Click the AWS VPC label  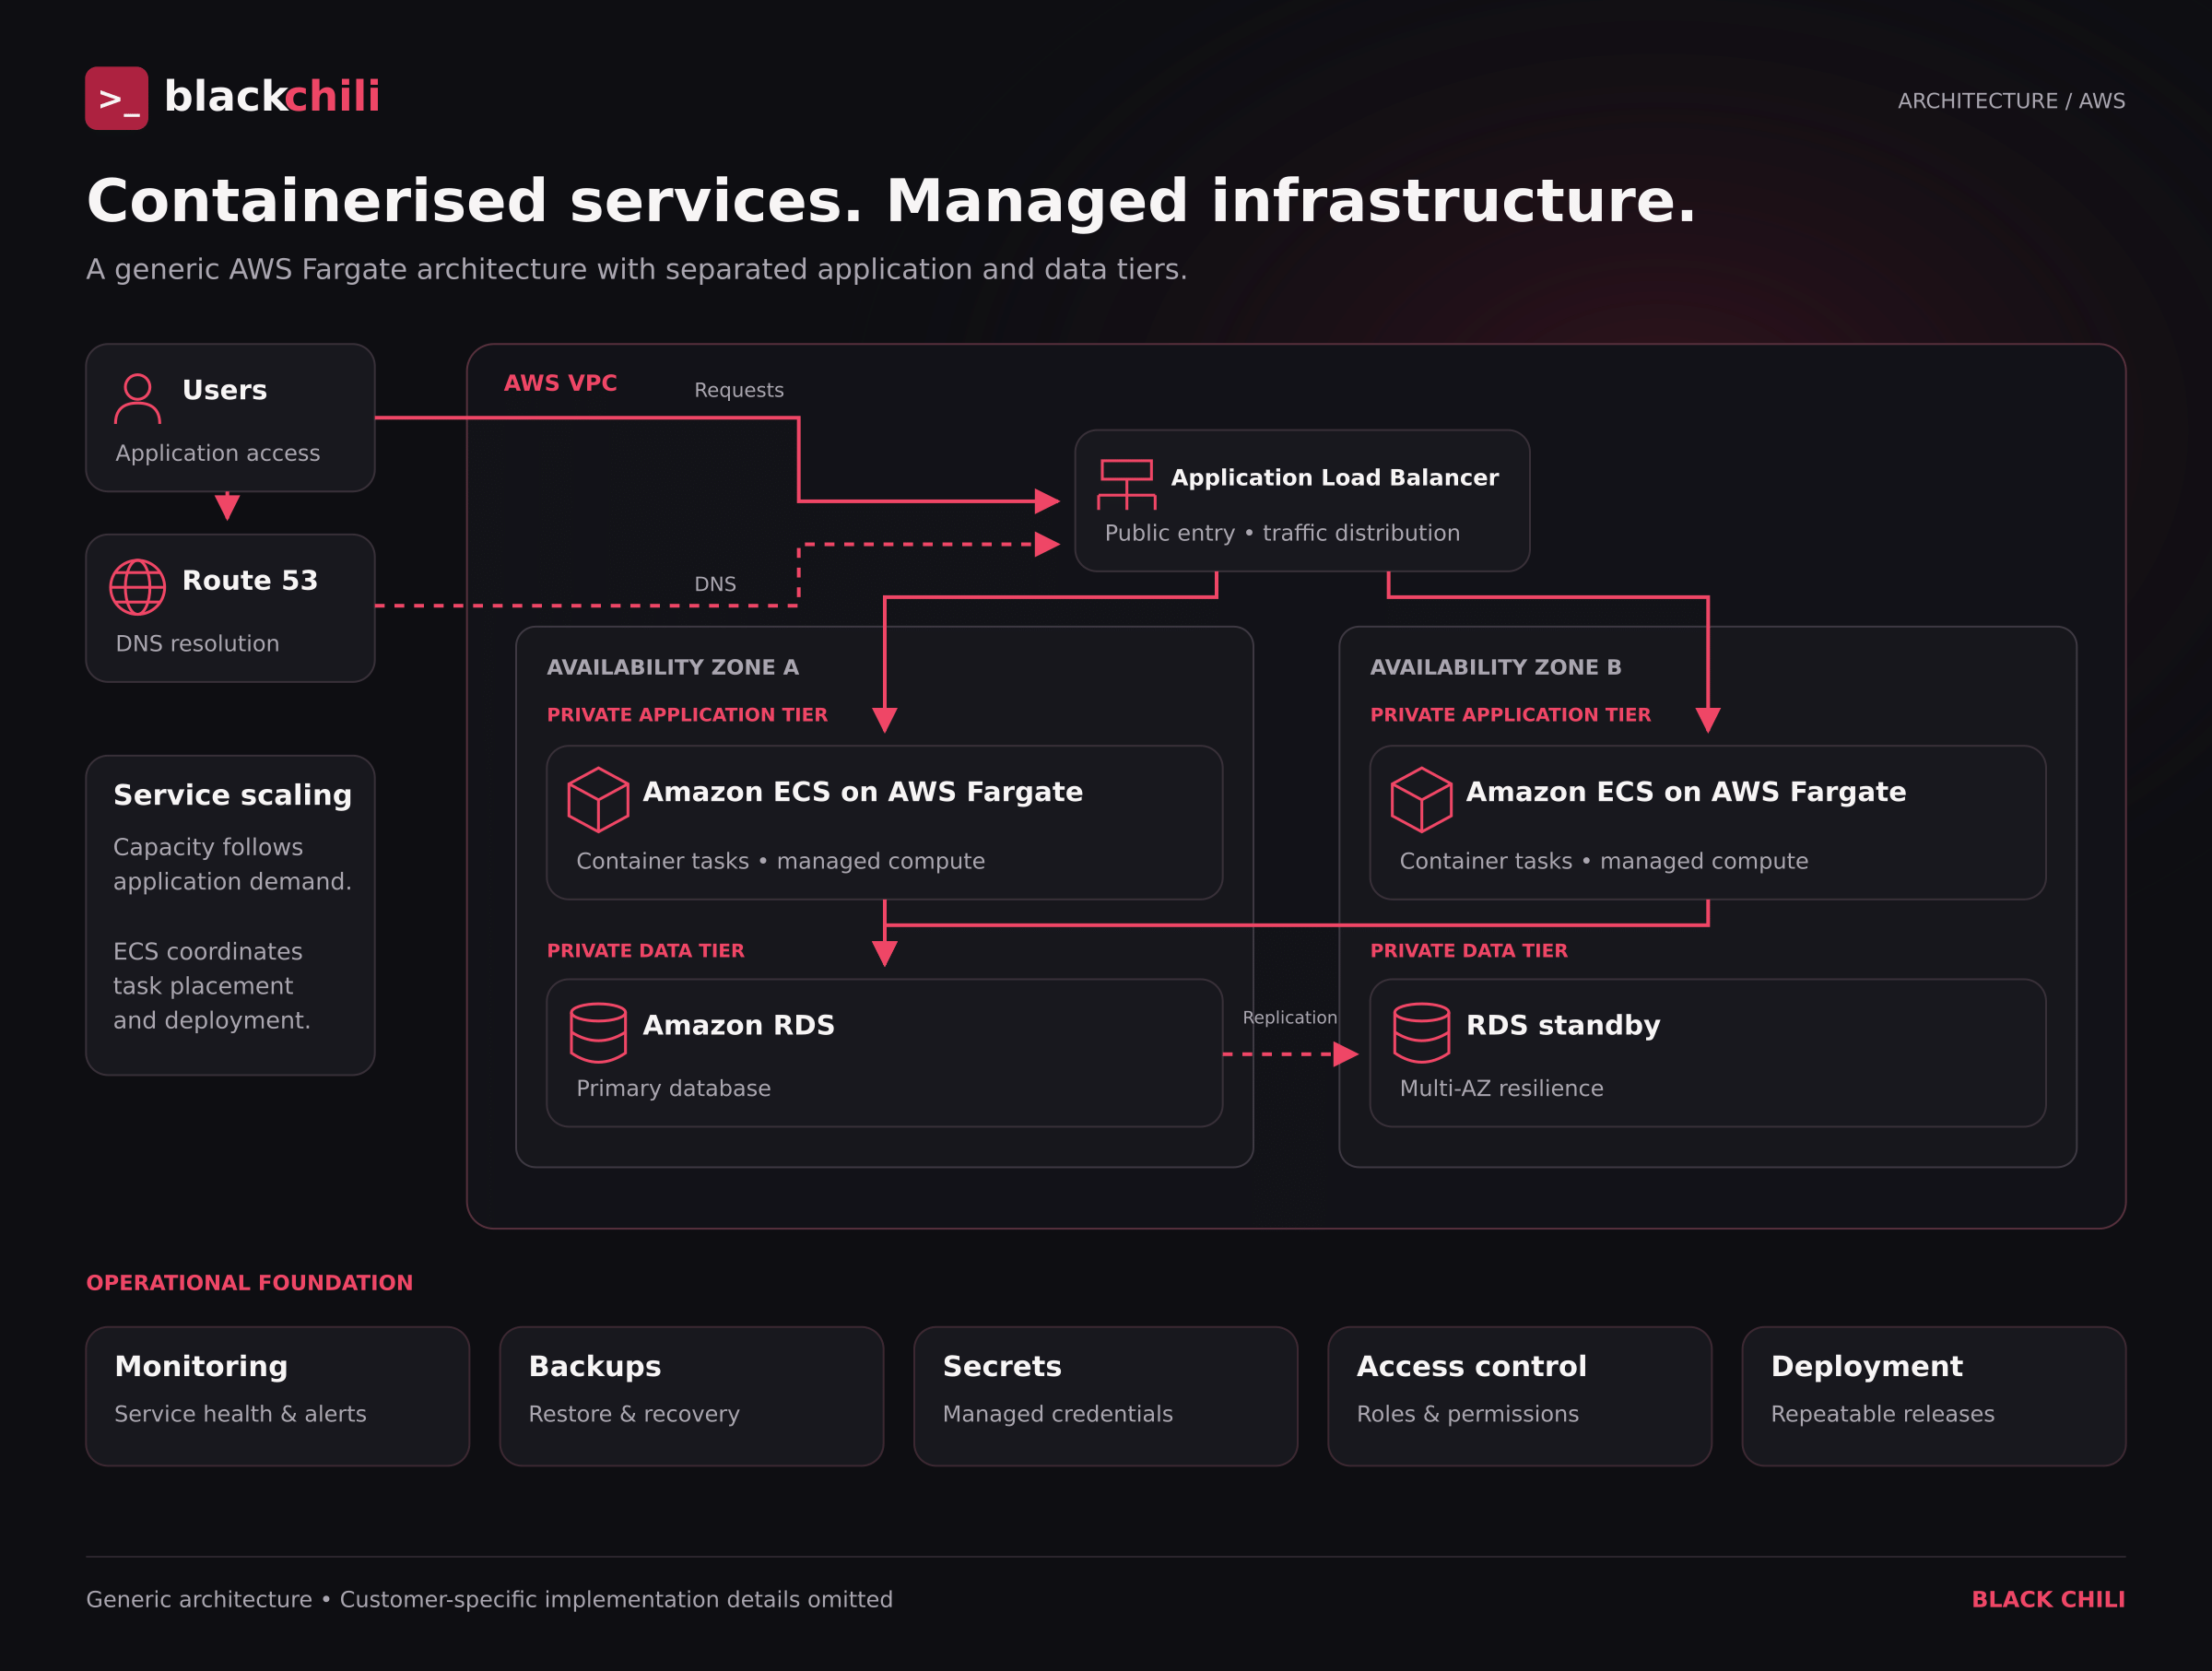(x=560, y=383)
